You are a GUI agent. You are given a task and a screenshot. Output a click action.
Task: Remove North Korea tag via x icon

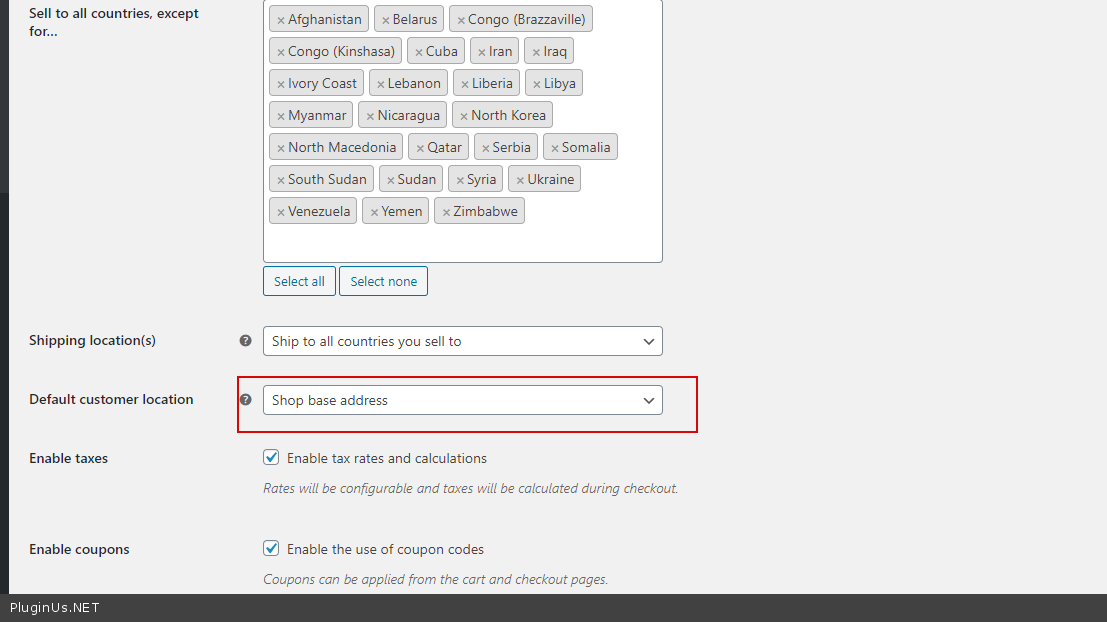pos(464,116)
